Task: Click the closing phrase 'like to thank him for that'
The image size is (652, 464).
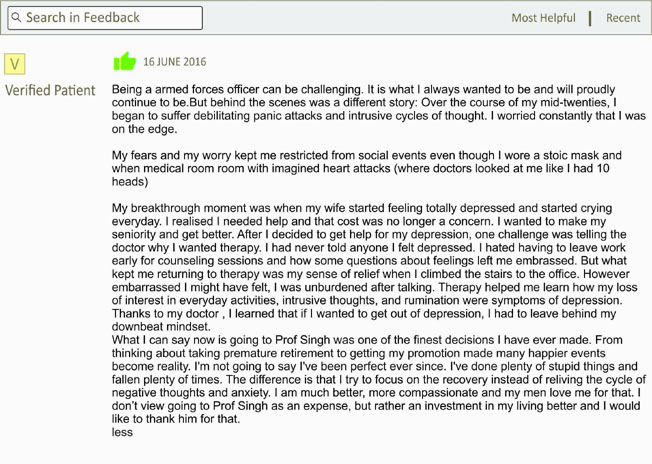Action: click(x=175, y=419)
